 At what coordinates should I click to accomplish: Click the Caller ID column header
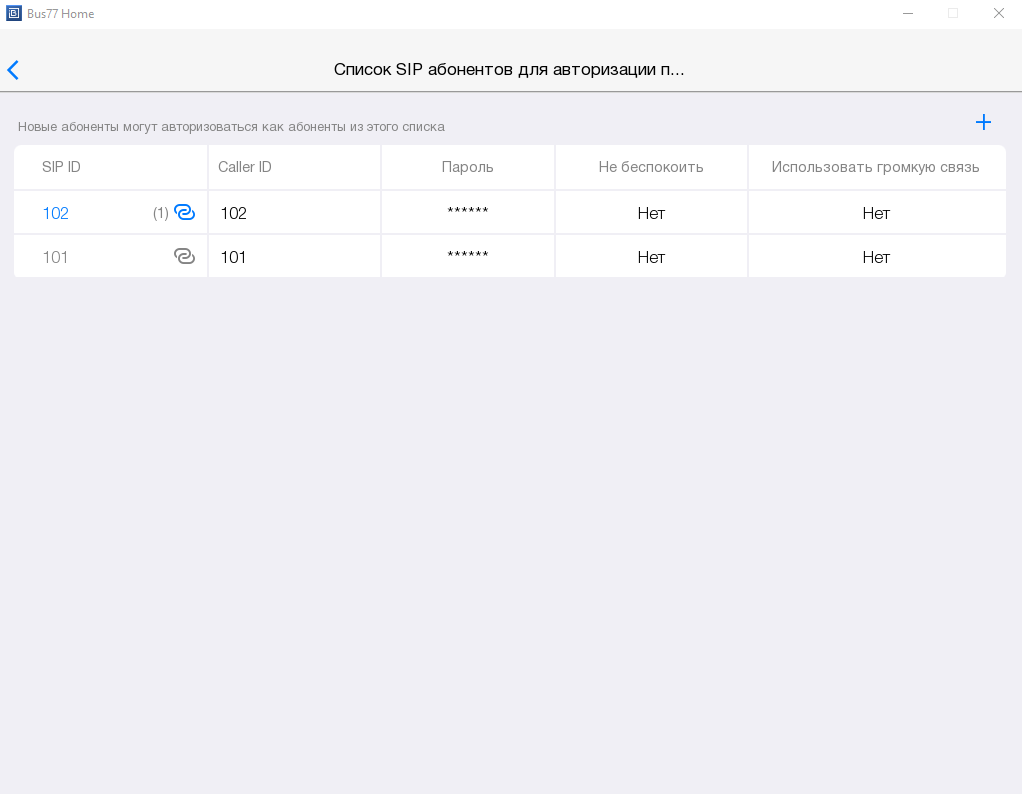coord(245,167)
